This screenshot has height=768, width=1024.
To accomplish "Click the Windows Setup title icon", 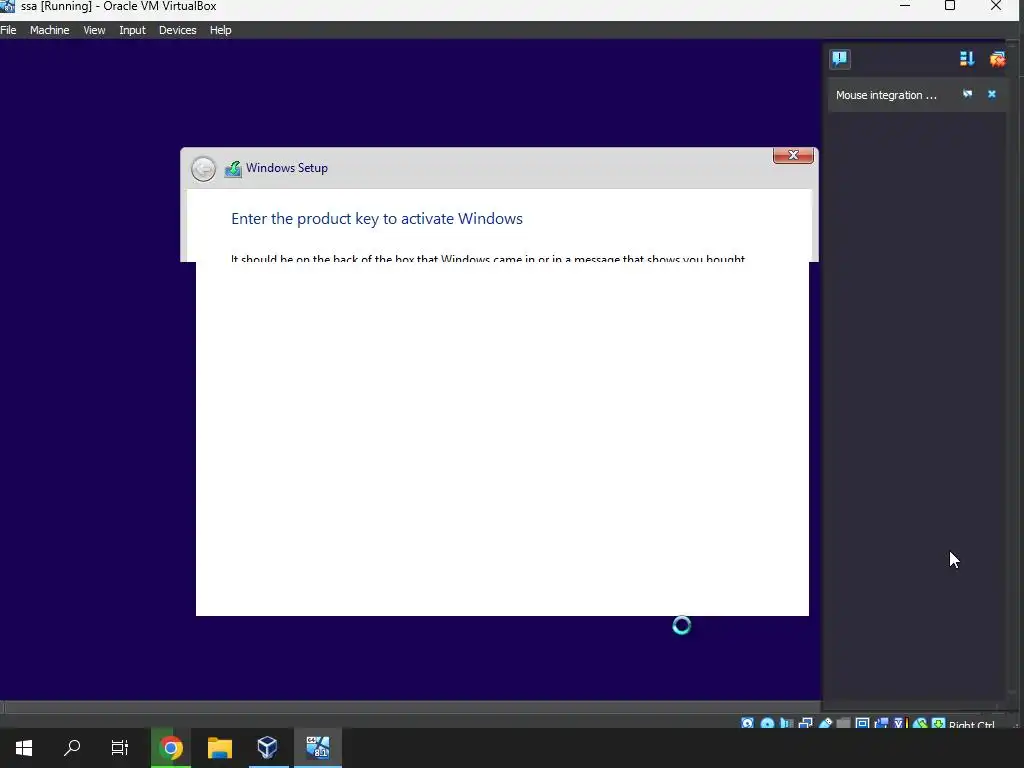I will (233, 169).
